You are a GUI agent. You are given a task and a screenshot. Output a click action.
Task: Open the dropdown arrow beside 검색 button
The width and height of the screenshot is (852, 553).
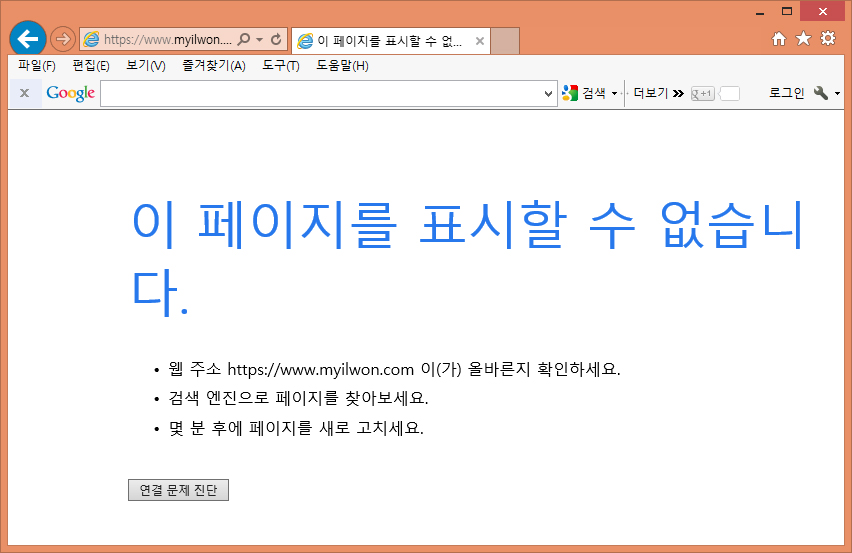(615, 93)
